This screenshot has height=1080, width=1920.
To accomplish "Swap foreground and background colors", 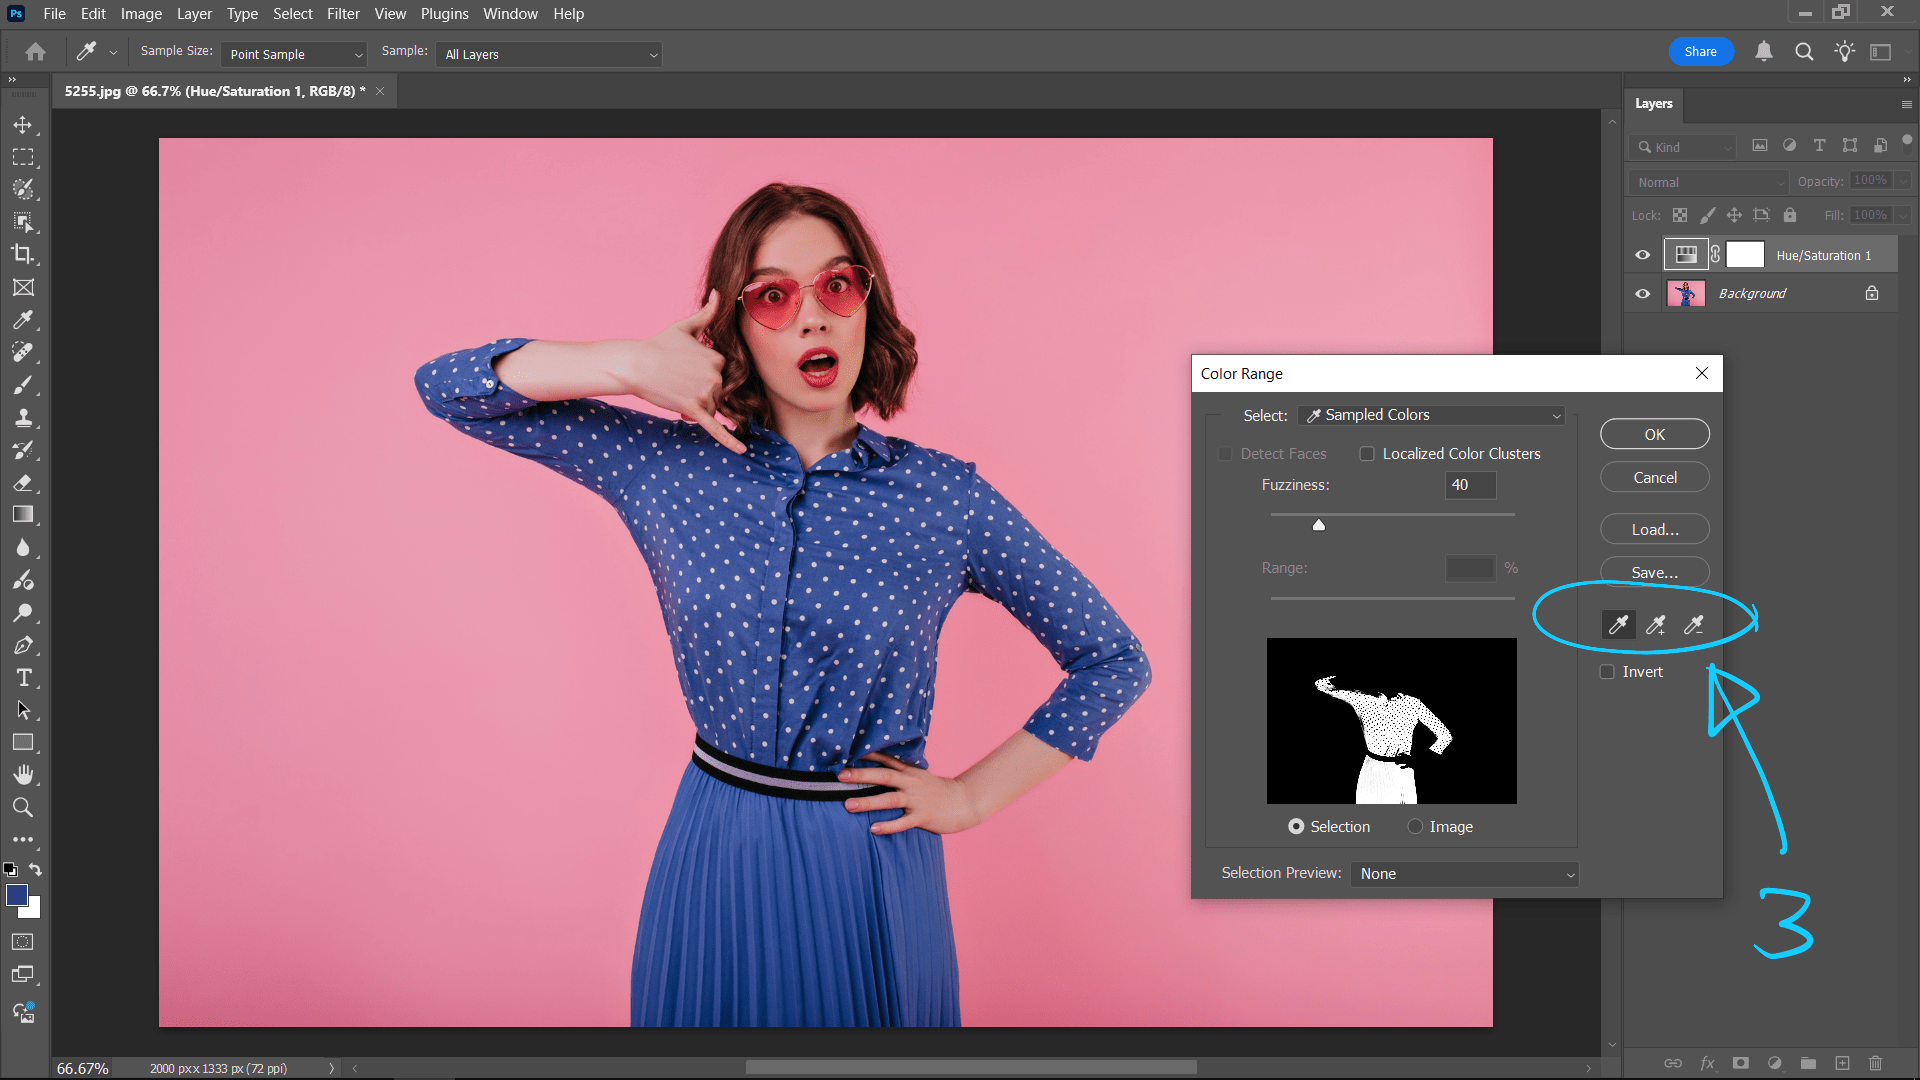I will coord(36,870).
